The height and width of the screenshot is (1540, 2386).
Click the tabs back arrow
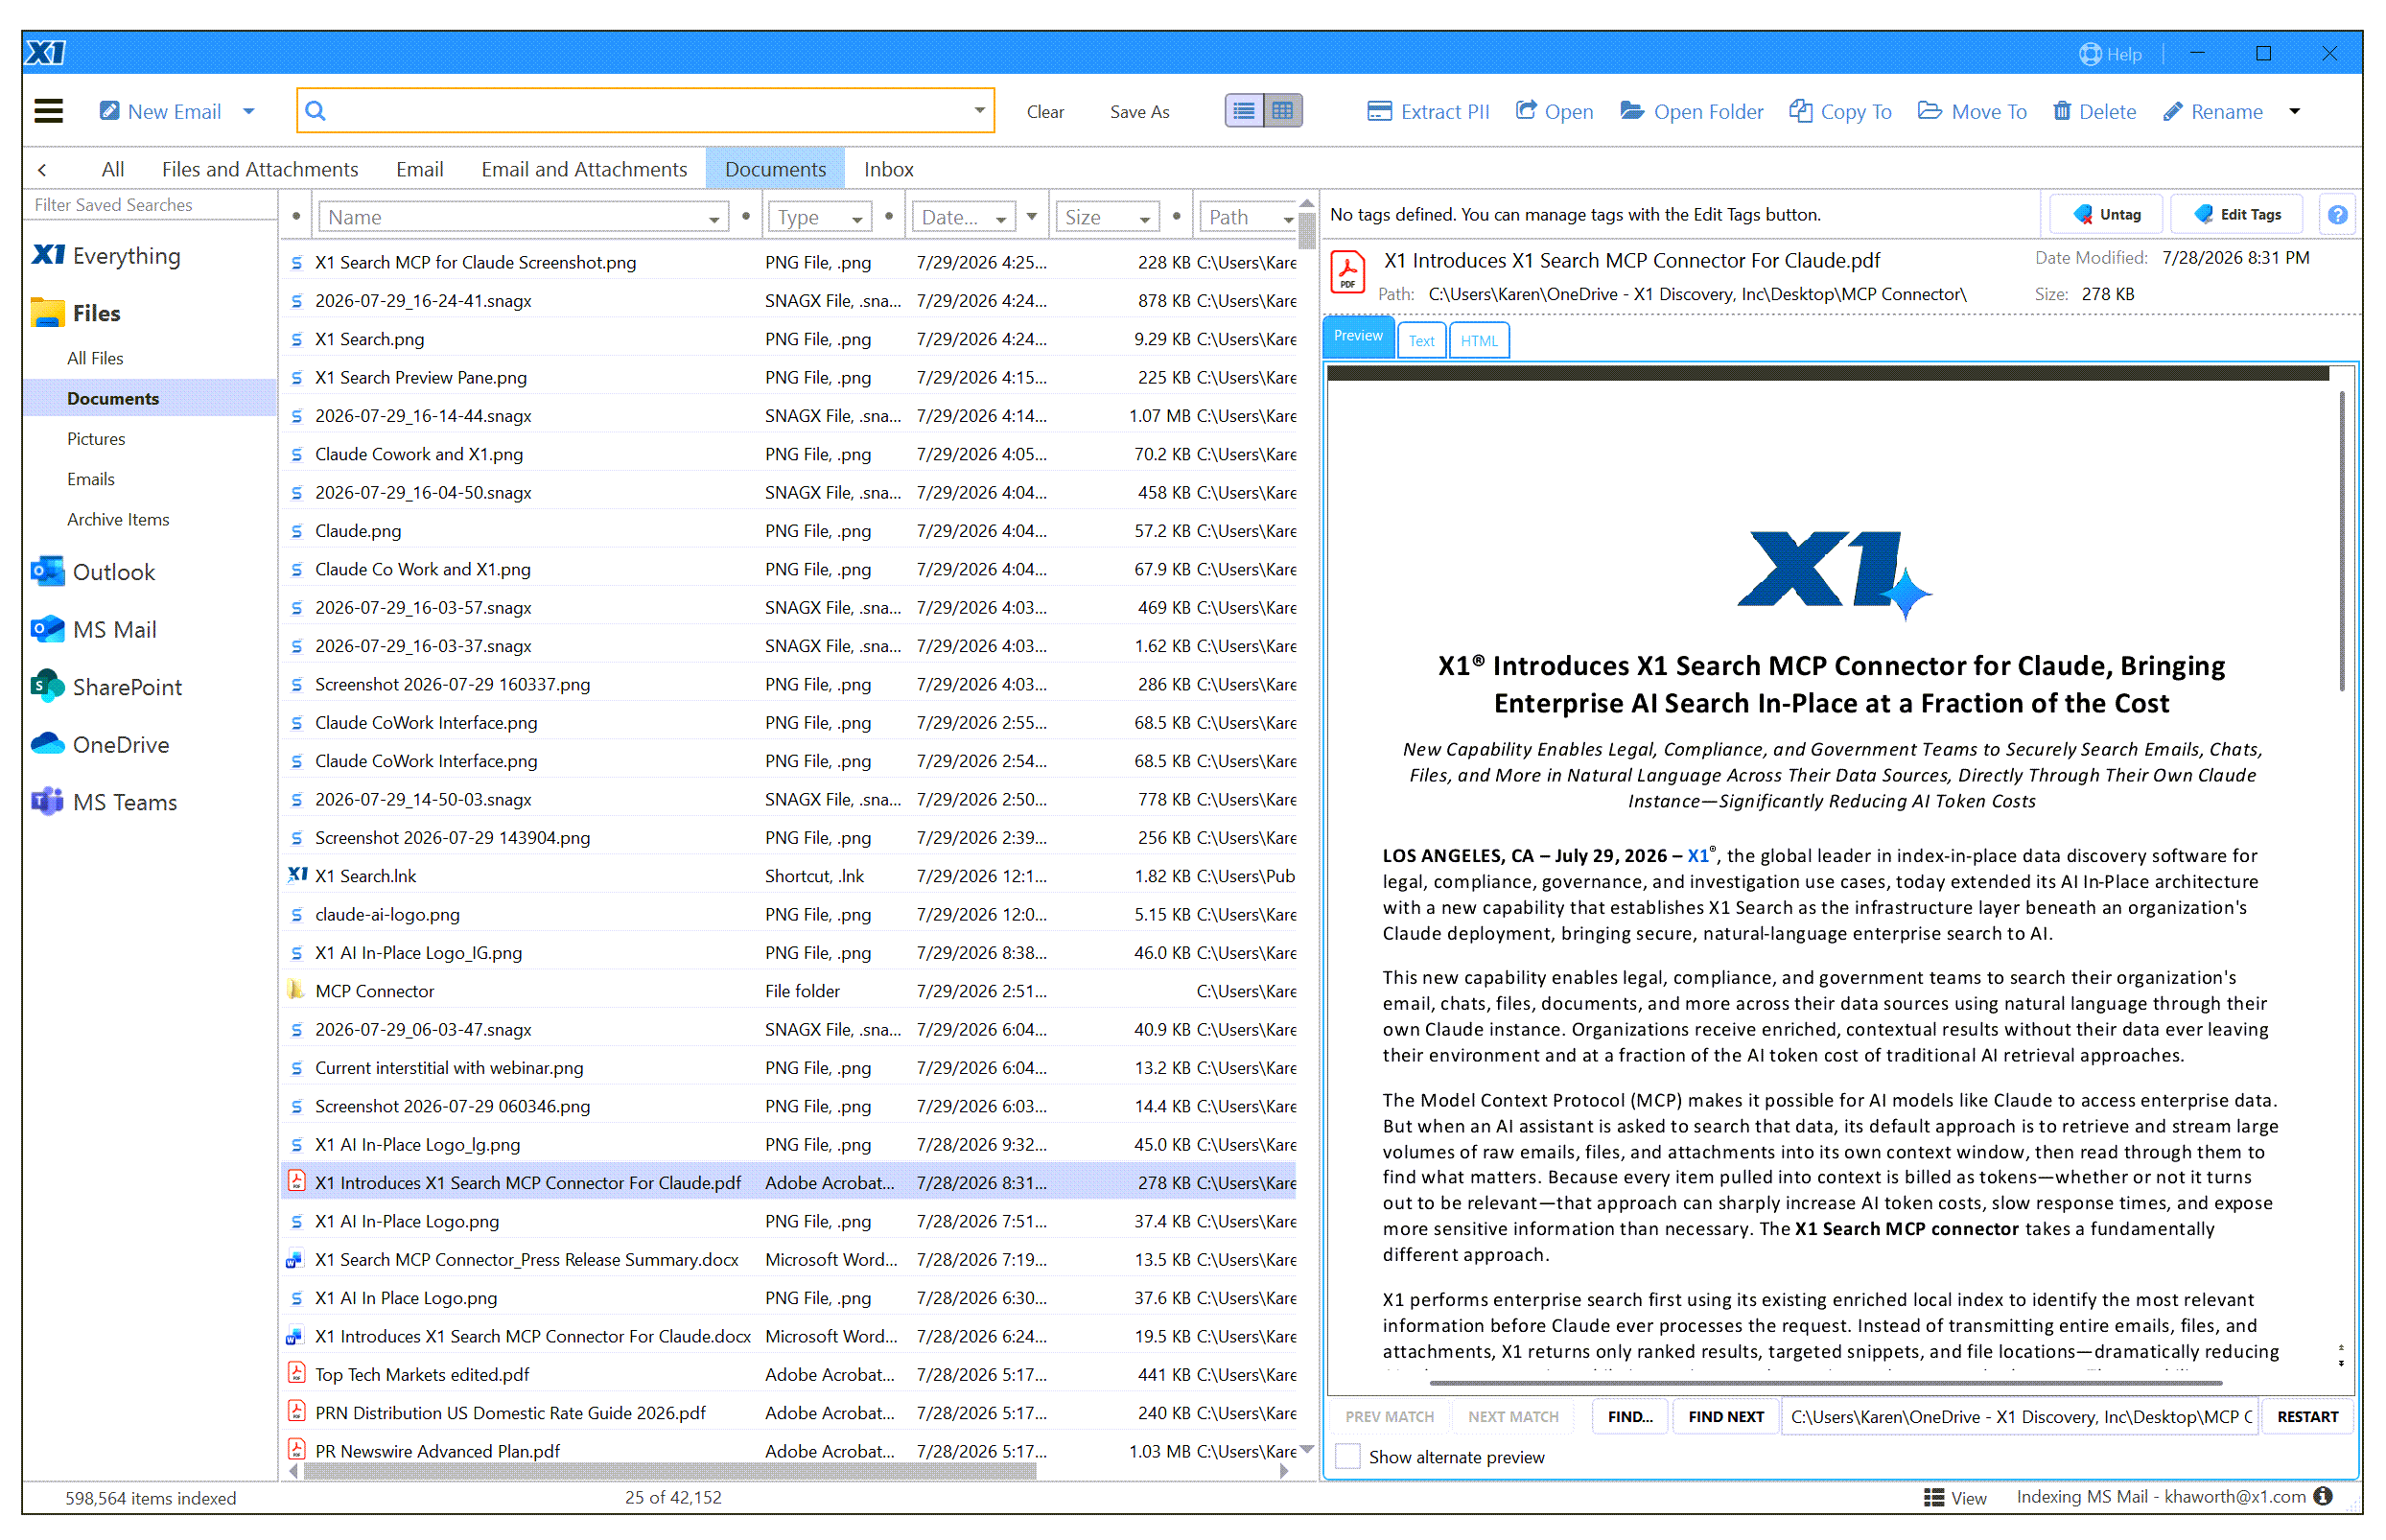(42, 170)
